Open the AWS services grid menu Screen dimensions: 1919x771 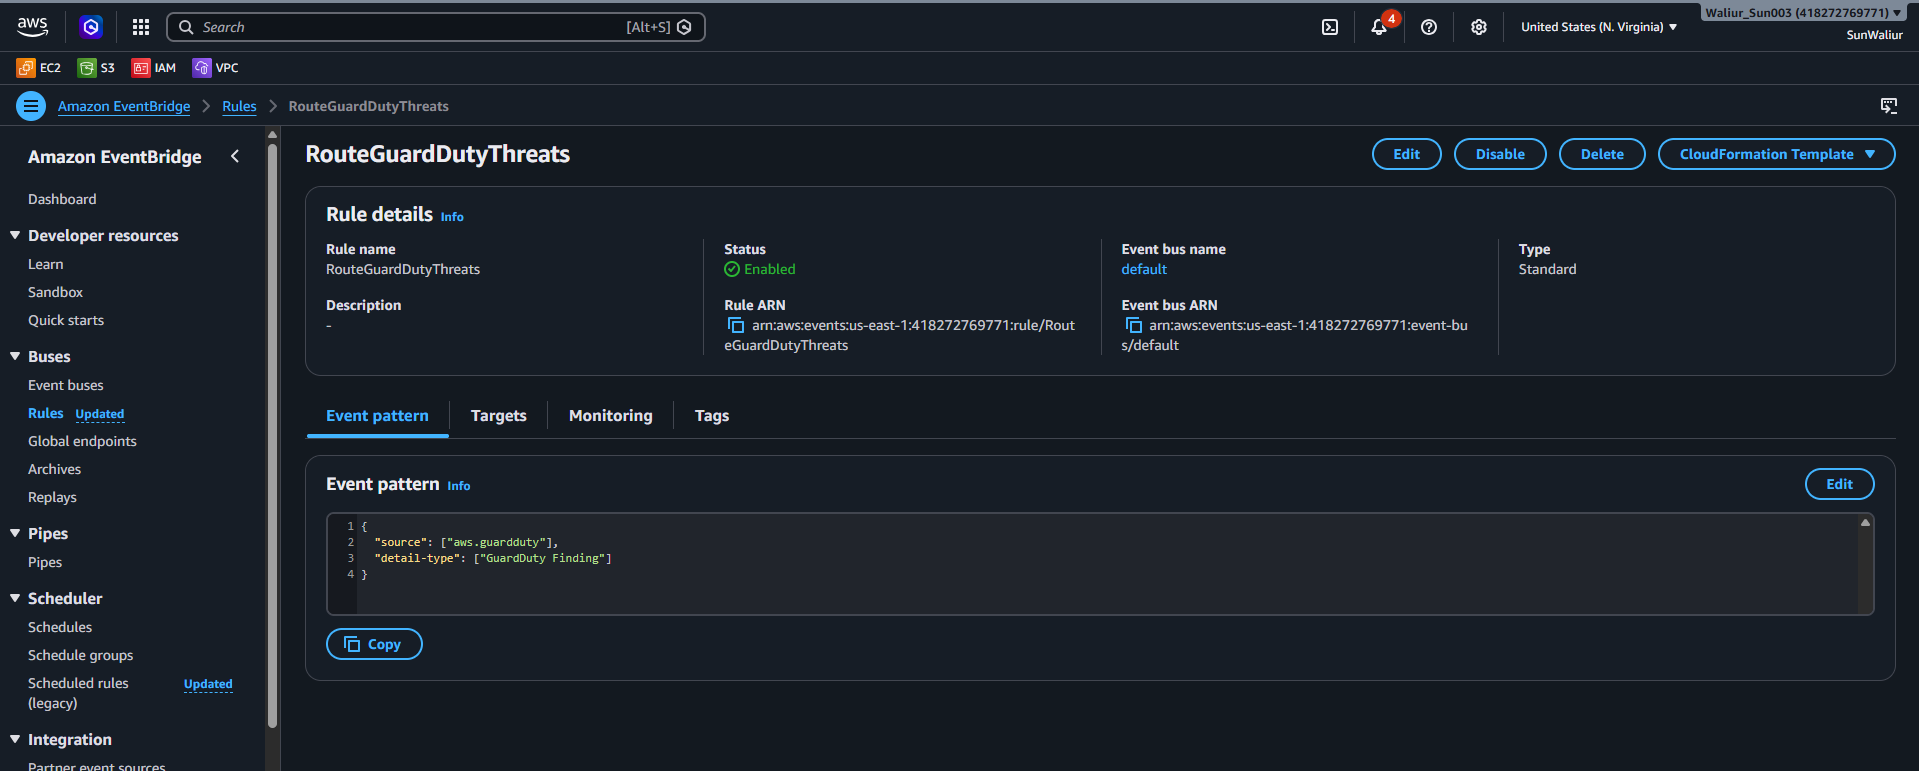pos(141,27)
